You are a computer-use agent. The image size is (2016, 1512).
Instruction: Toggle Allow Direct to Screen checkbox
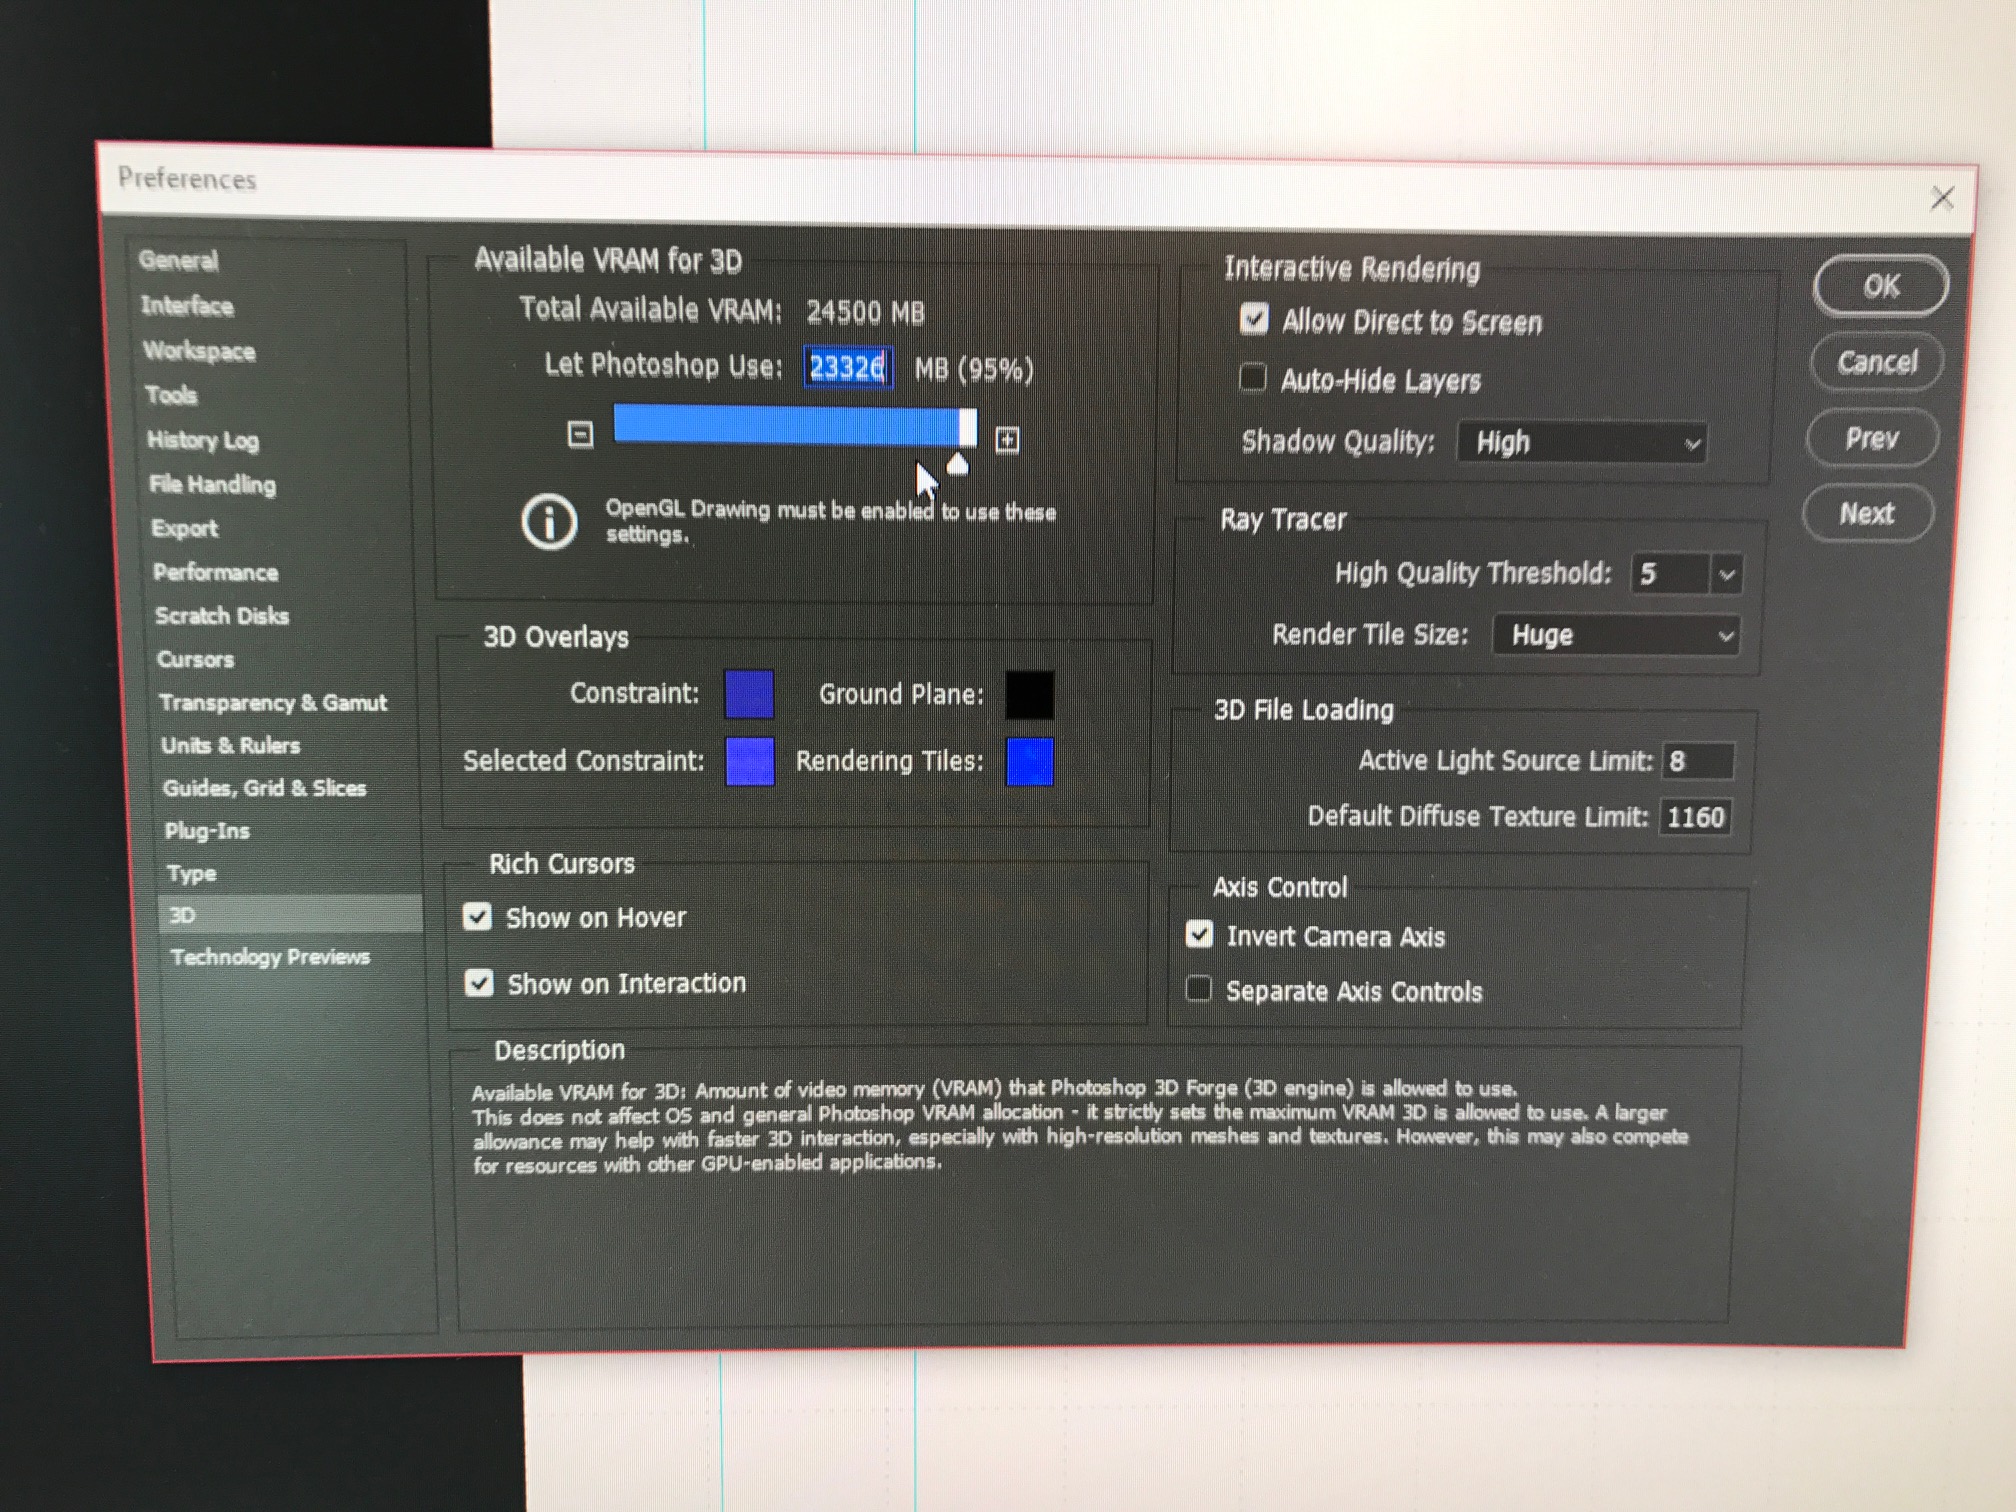click(1254, 319)
